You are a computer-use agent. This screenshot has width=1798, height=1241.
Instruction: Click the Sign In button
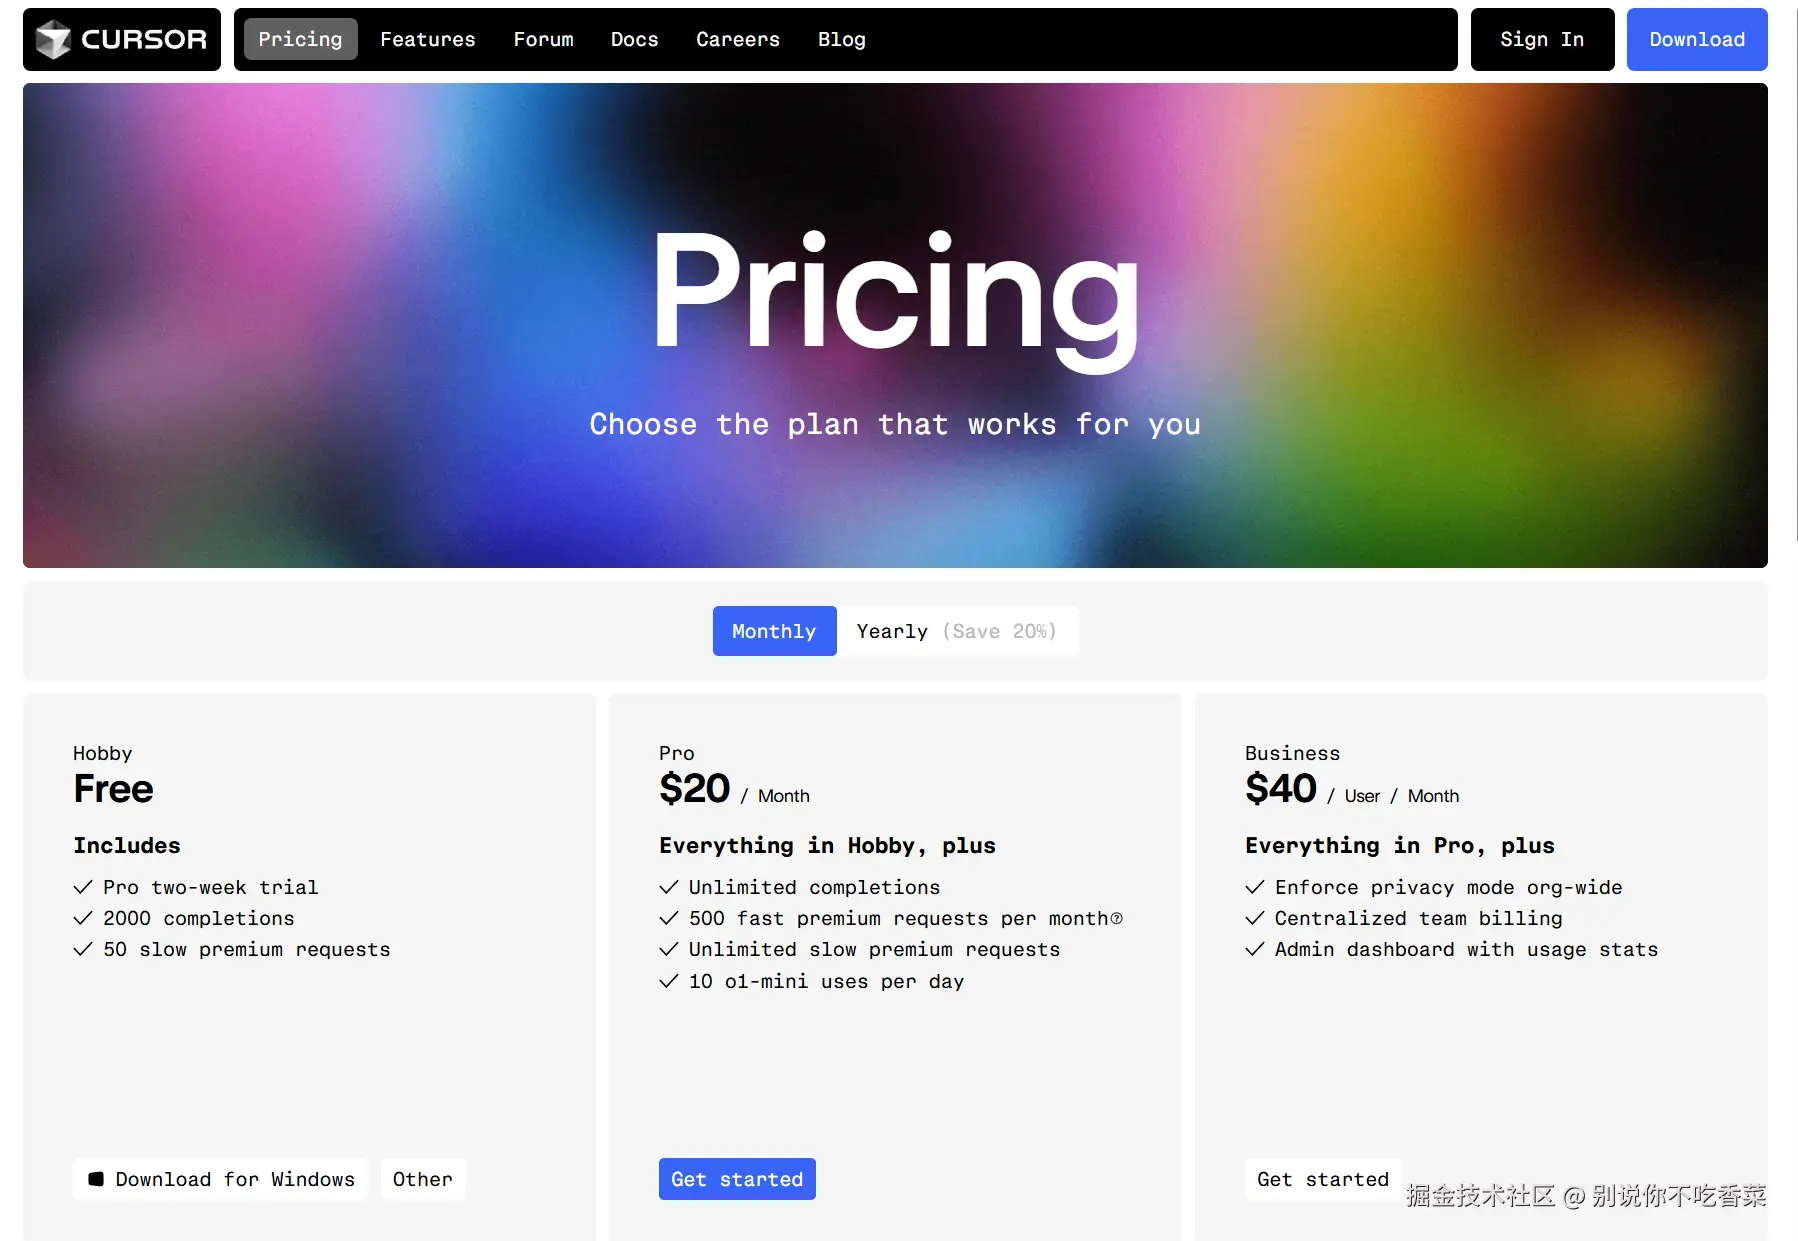coord(1541,39)
